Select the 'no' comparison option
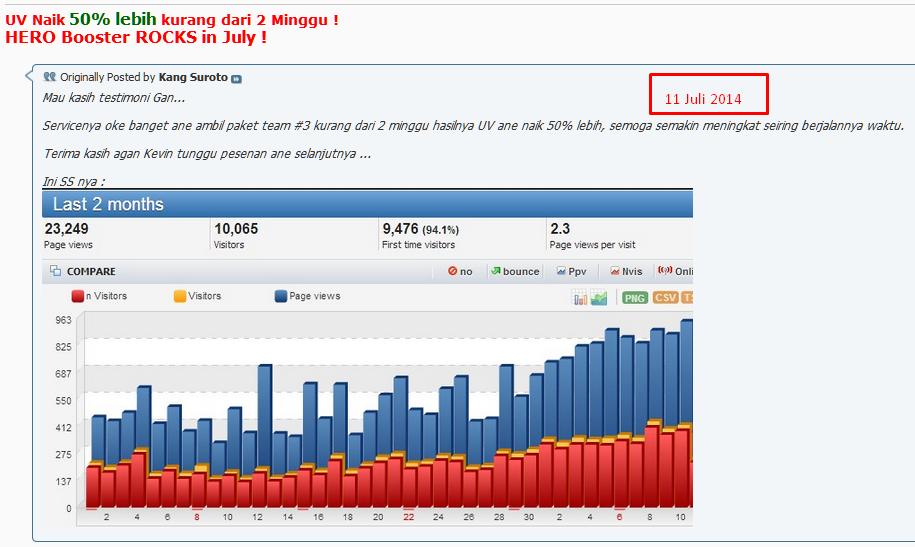Image resolution: width=915 pixels, height=547 pixels. pyautogui.click(x=460, y=271)
